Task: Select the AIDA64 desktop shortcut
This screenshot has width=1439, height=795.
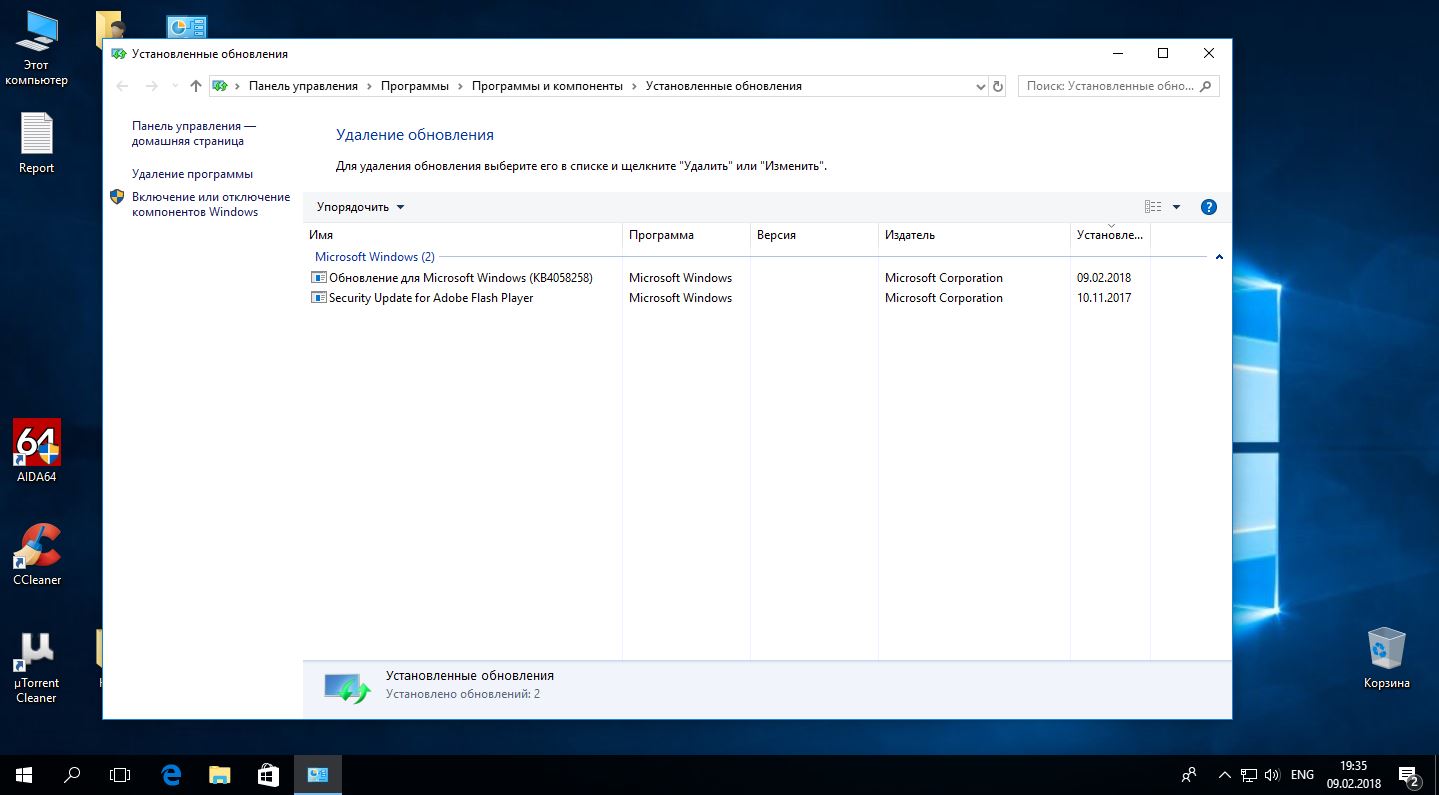Action: pyautogui.click(x=36, y=451)
